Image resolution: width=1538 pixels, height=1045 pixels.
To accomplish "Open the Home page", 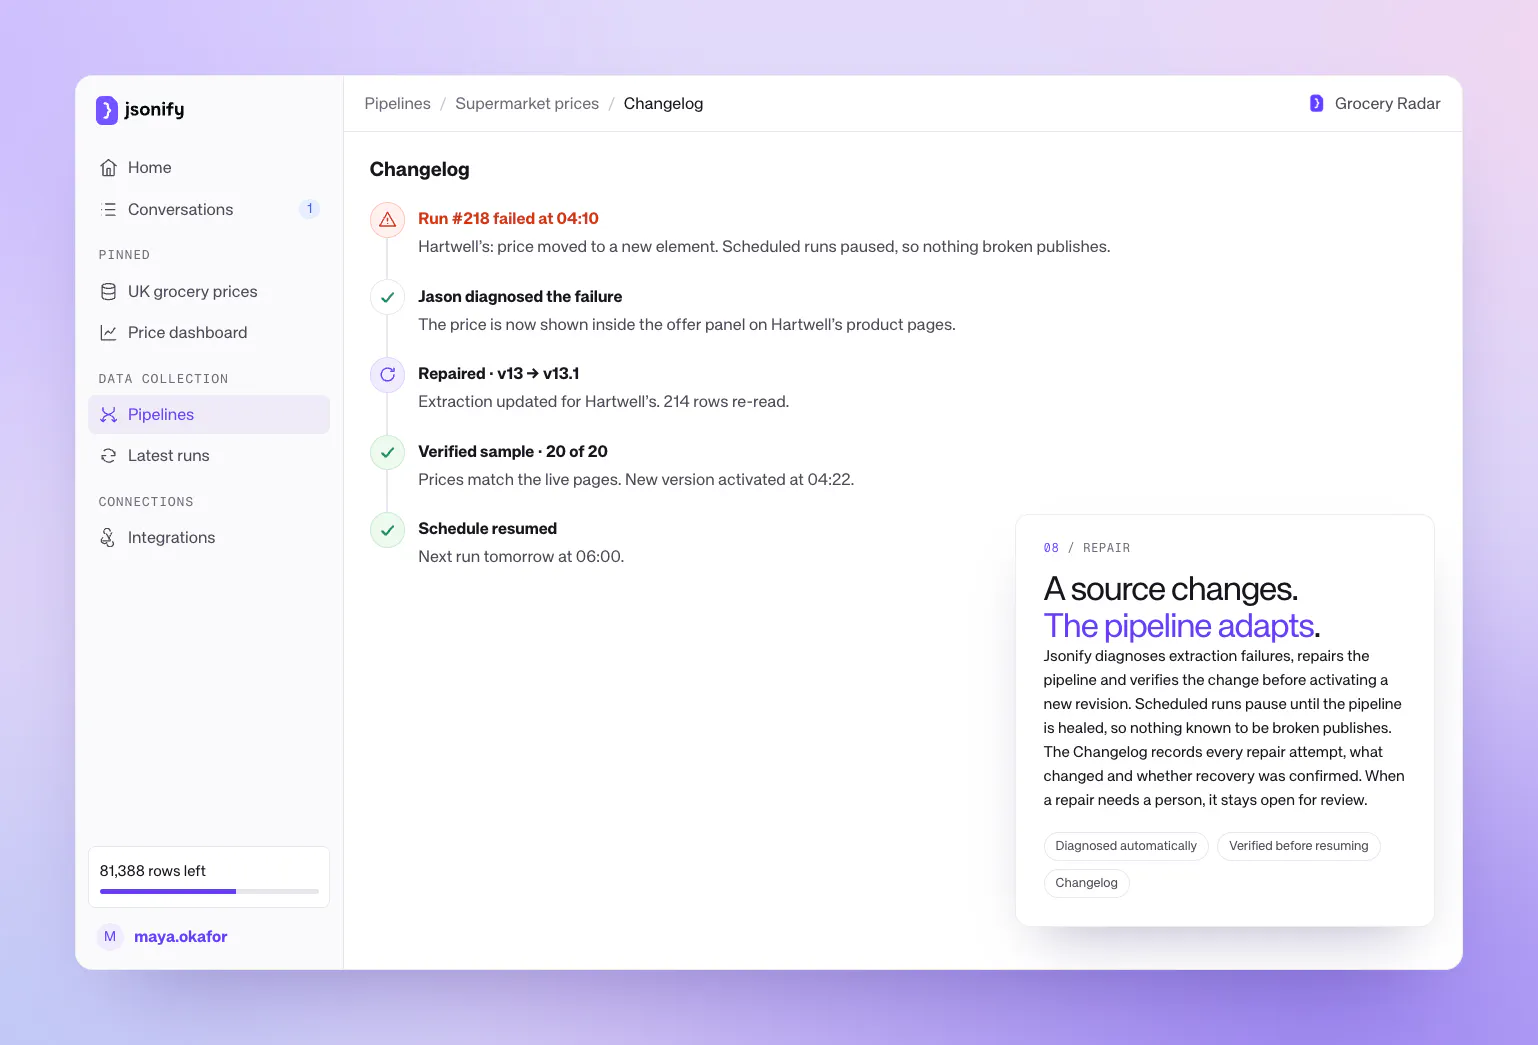I will pyautogui.click(x=209, y=168).
